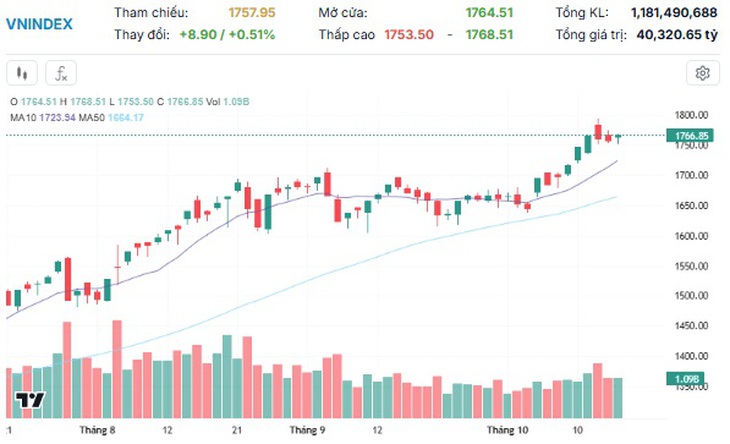Click the 1.09B volume tag
Image resolution: width=730 pixels, height=444 pixels.
click(685, 379)
